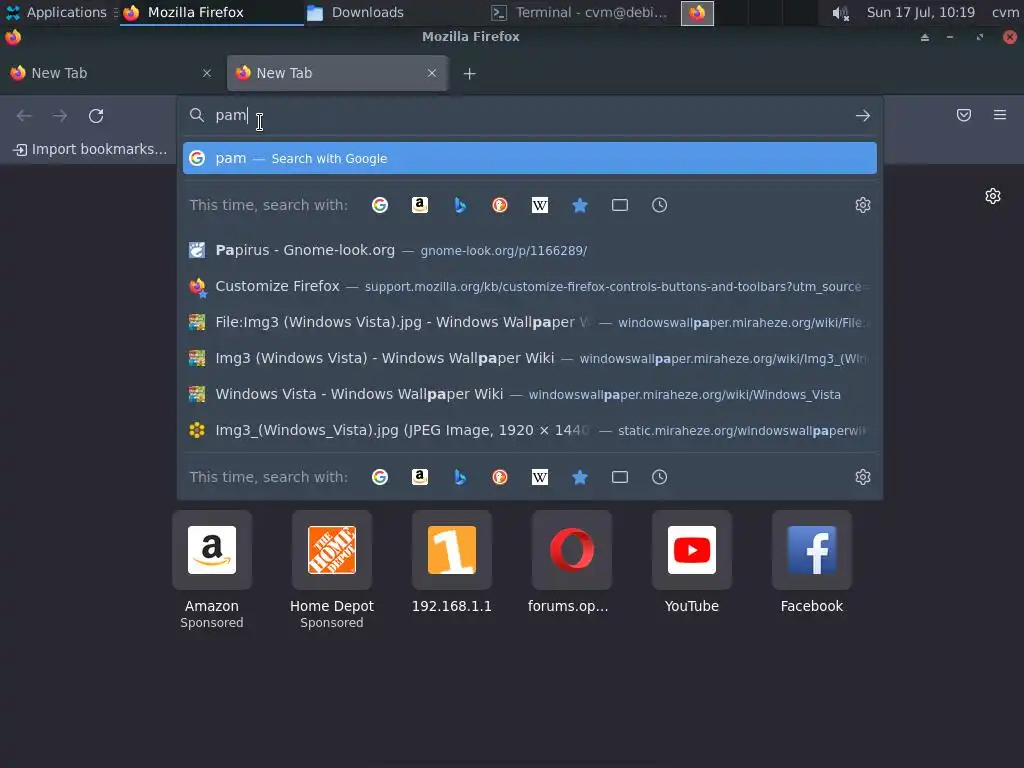The width and height of the screenshot is (1024, 768).
Task: Open the Papirus Gnome-look.org suggestion
Action: pos(530,250)
